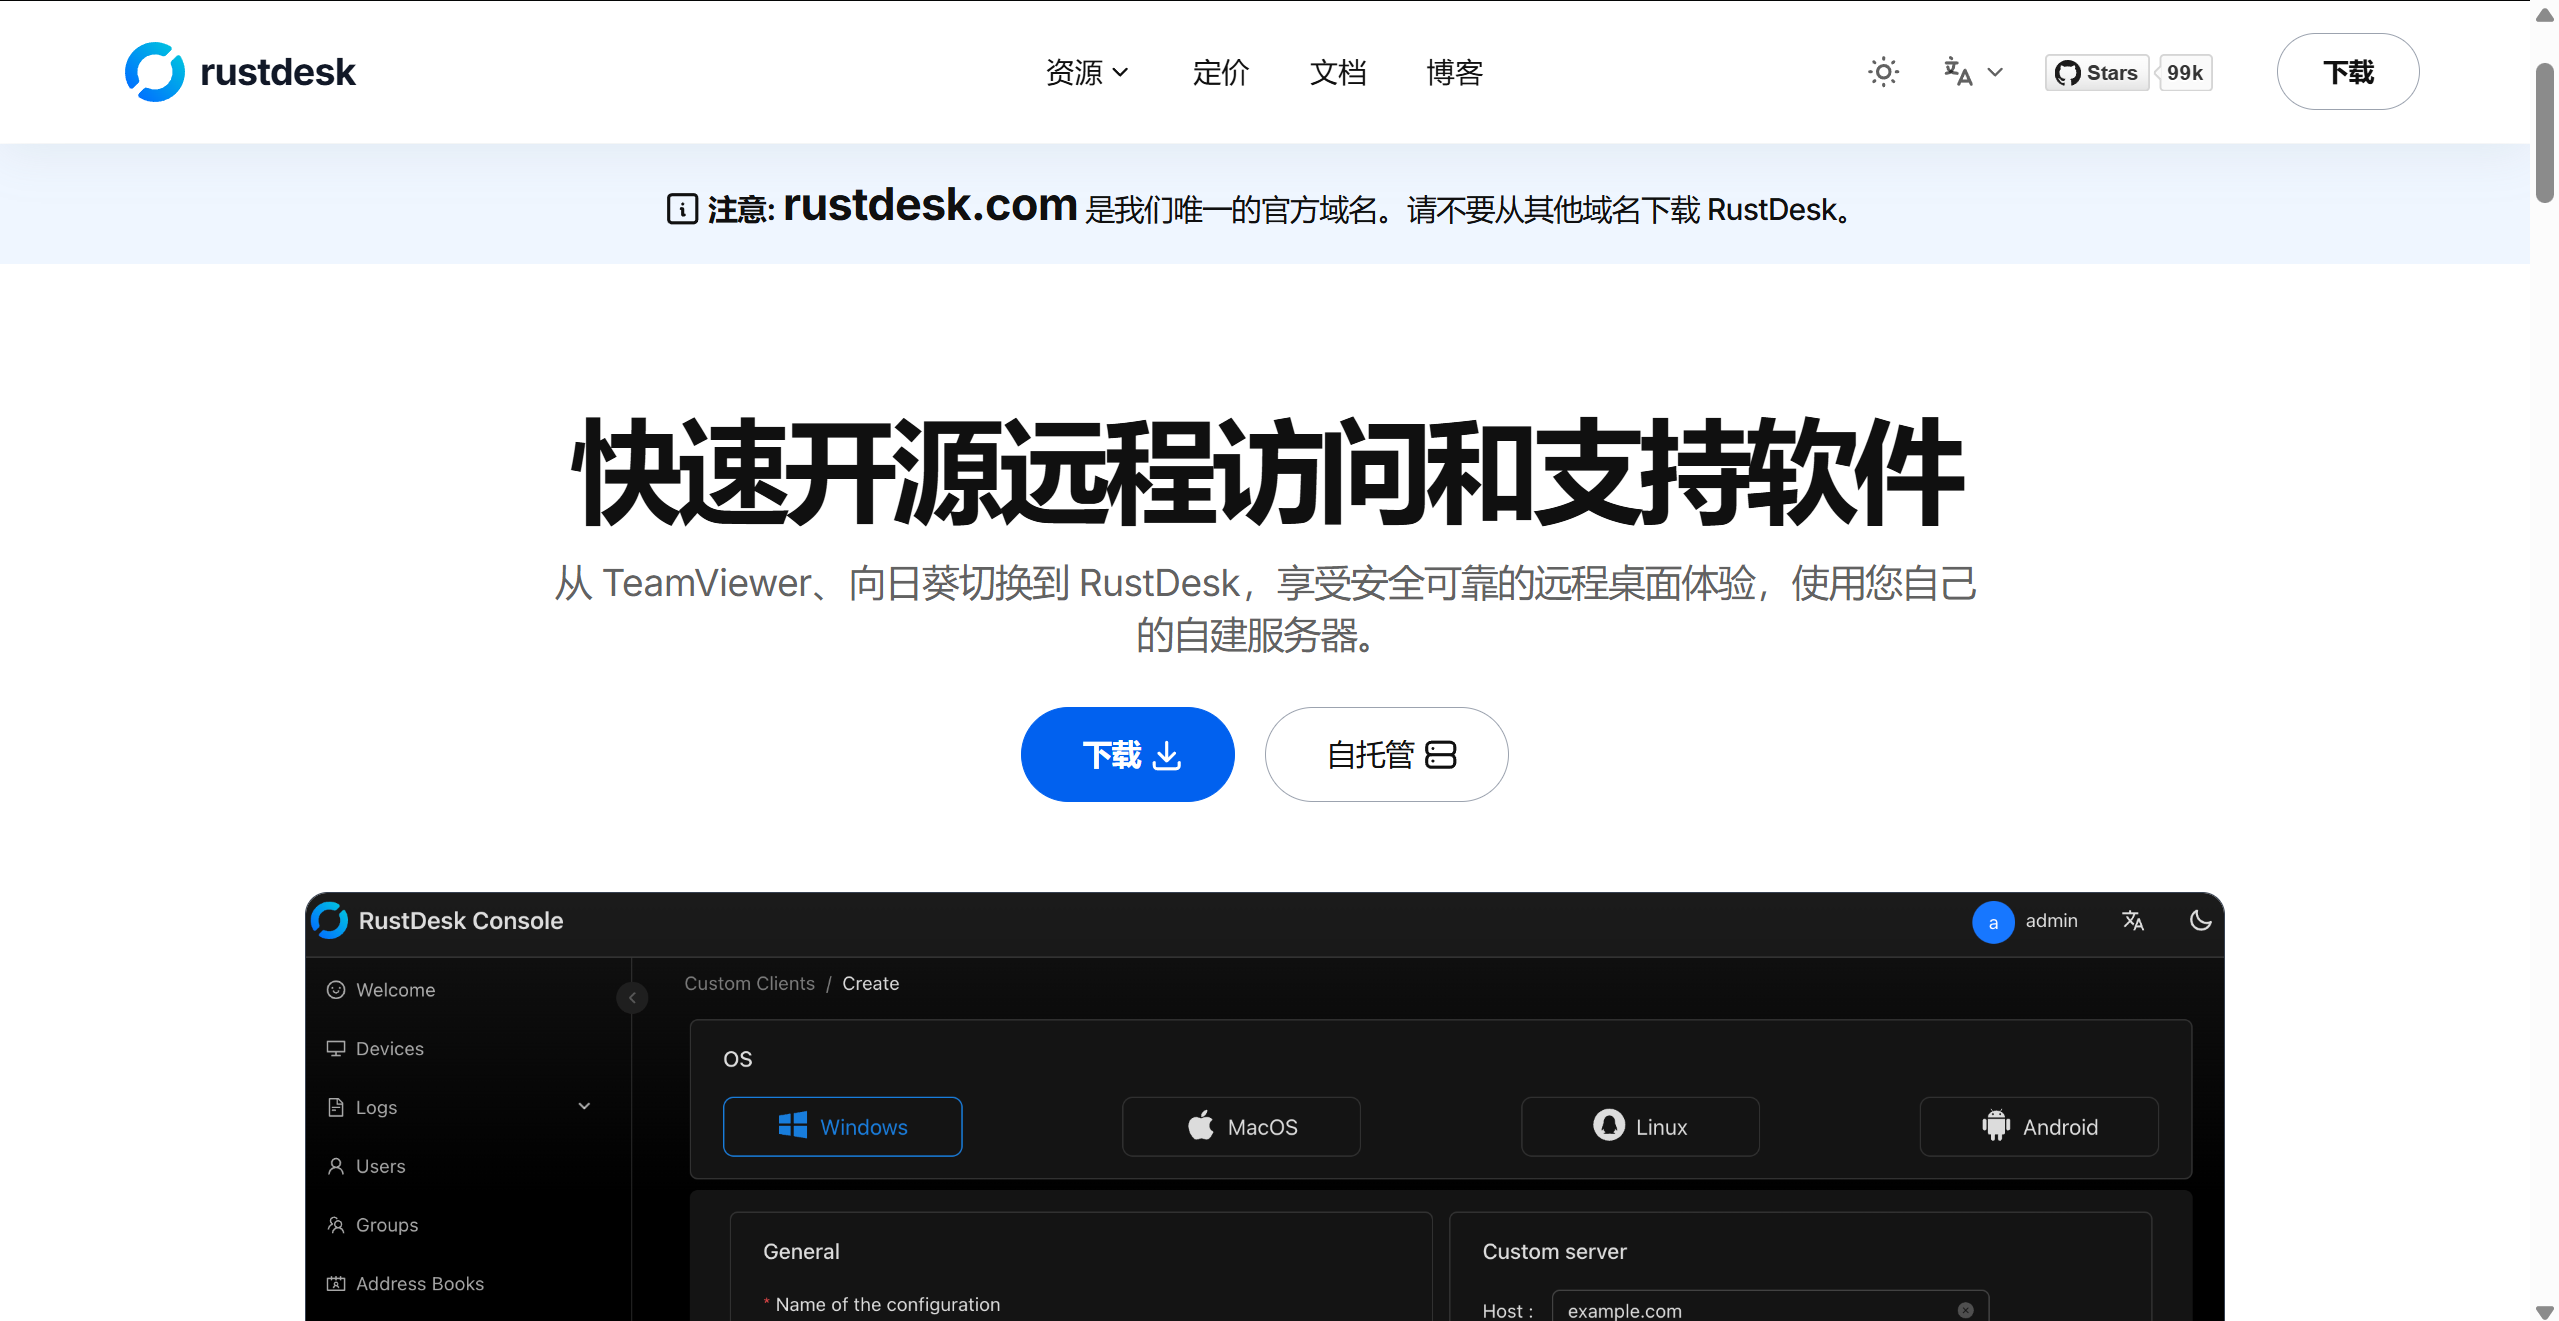
Task: Click the admin avatar circle
Action: tap(1992, 922)
